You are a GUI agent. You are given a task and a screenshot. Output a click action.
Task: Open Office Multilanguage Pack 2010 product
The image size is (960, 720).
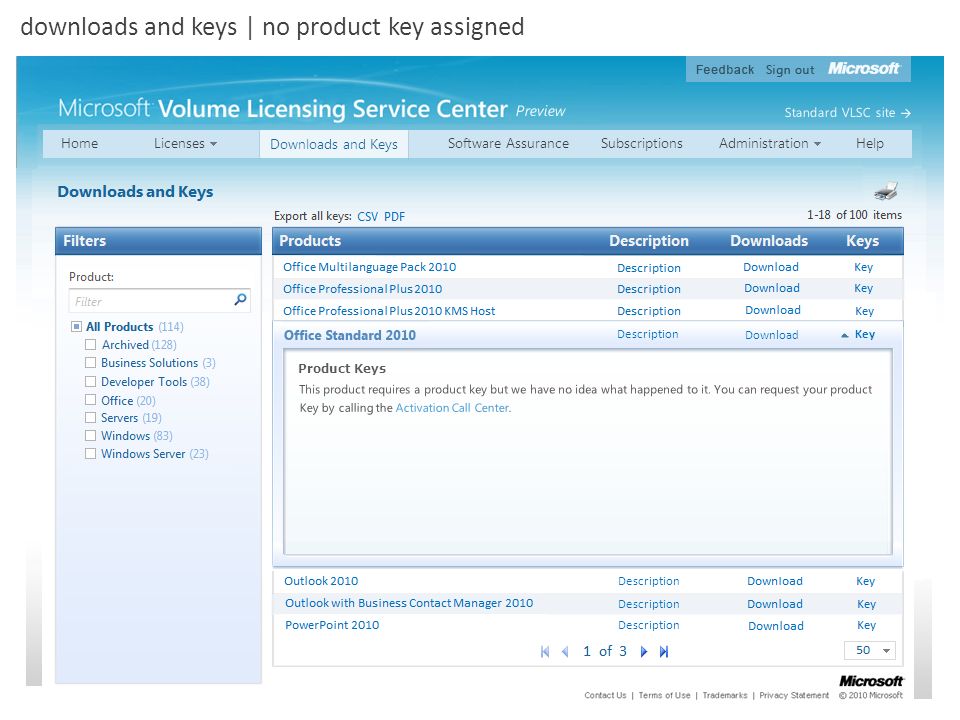pos(369,267)
